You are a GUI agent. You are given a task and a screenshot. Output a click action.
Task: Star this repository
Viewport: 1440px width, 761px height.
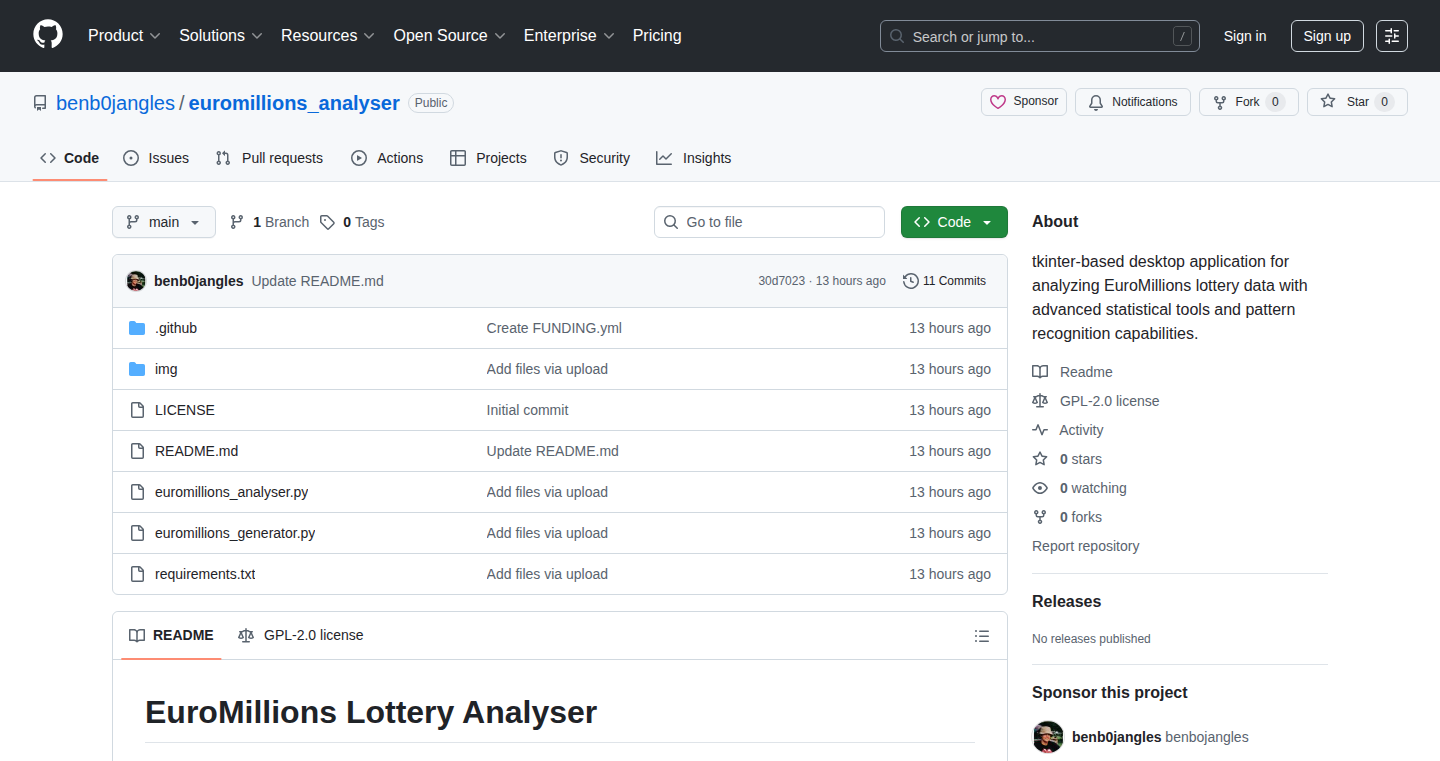[1357, 102]
